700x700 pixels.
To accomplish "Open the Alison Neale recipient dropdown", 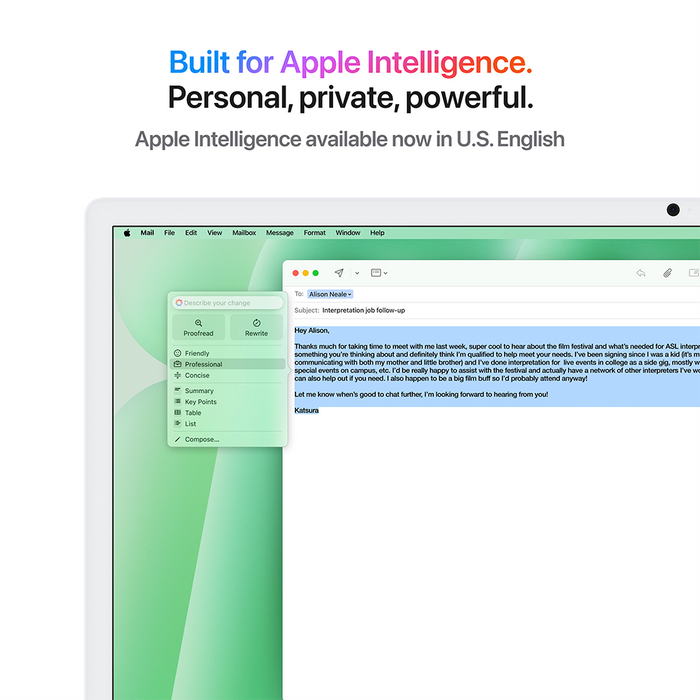I will pos(330,294).
